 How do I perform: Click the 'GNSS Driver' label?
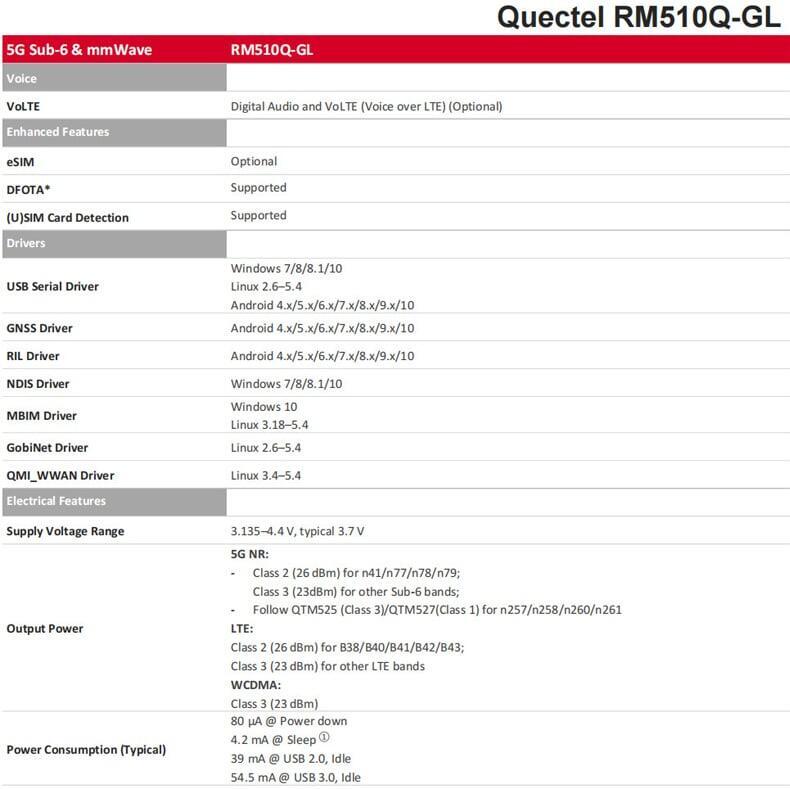(x=39, y=328)
